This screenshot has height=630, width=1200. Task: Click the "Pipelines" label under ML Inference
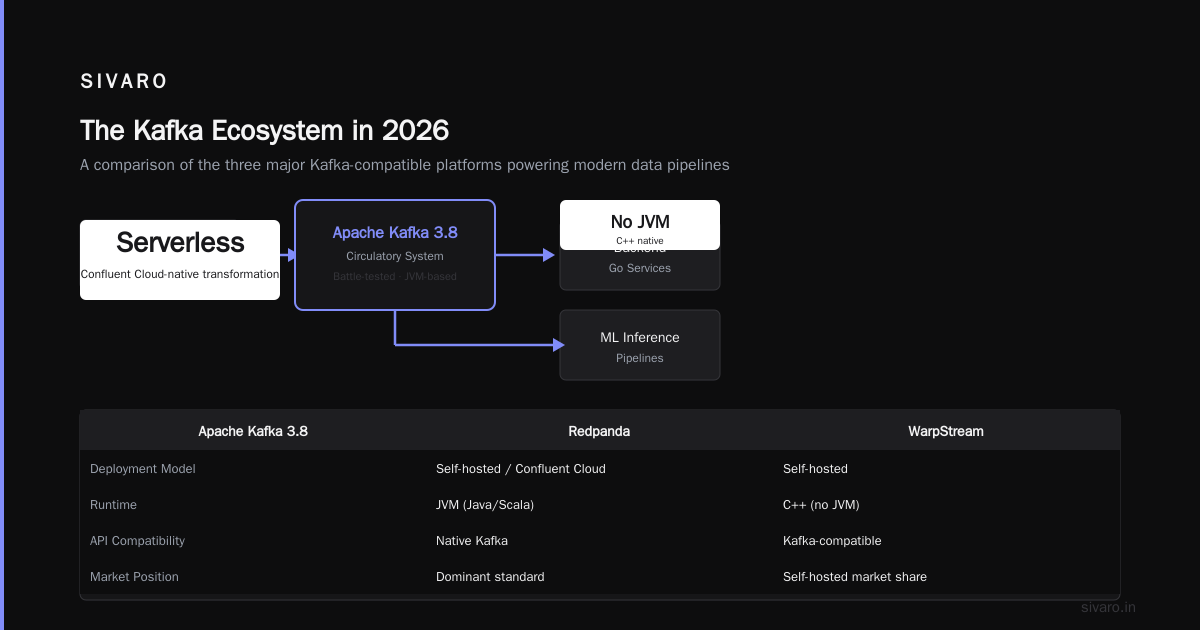pos(640,358)
